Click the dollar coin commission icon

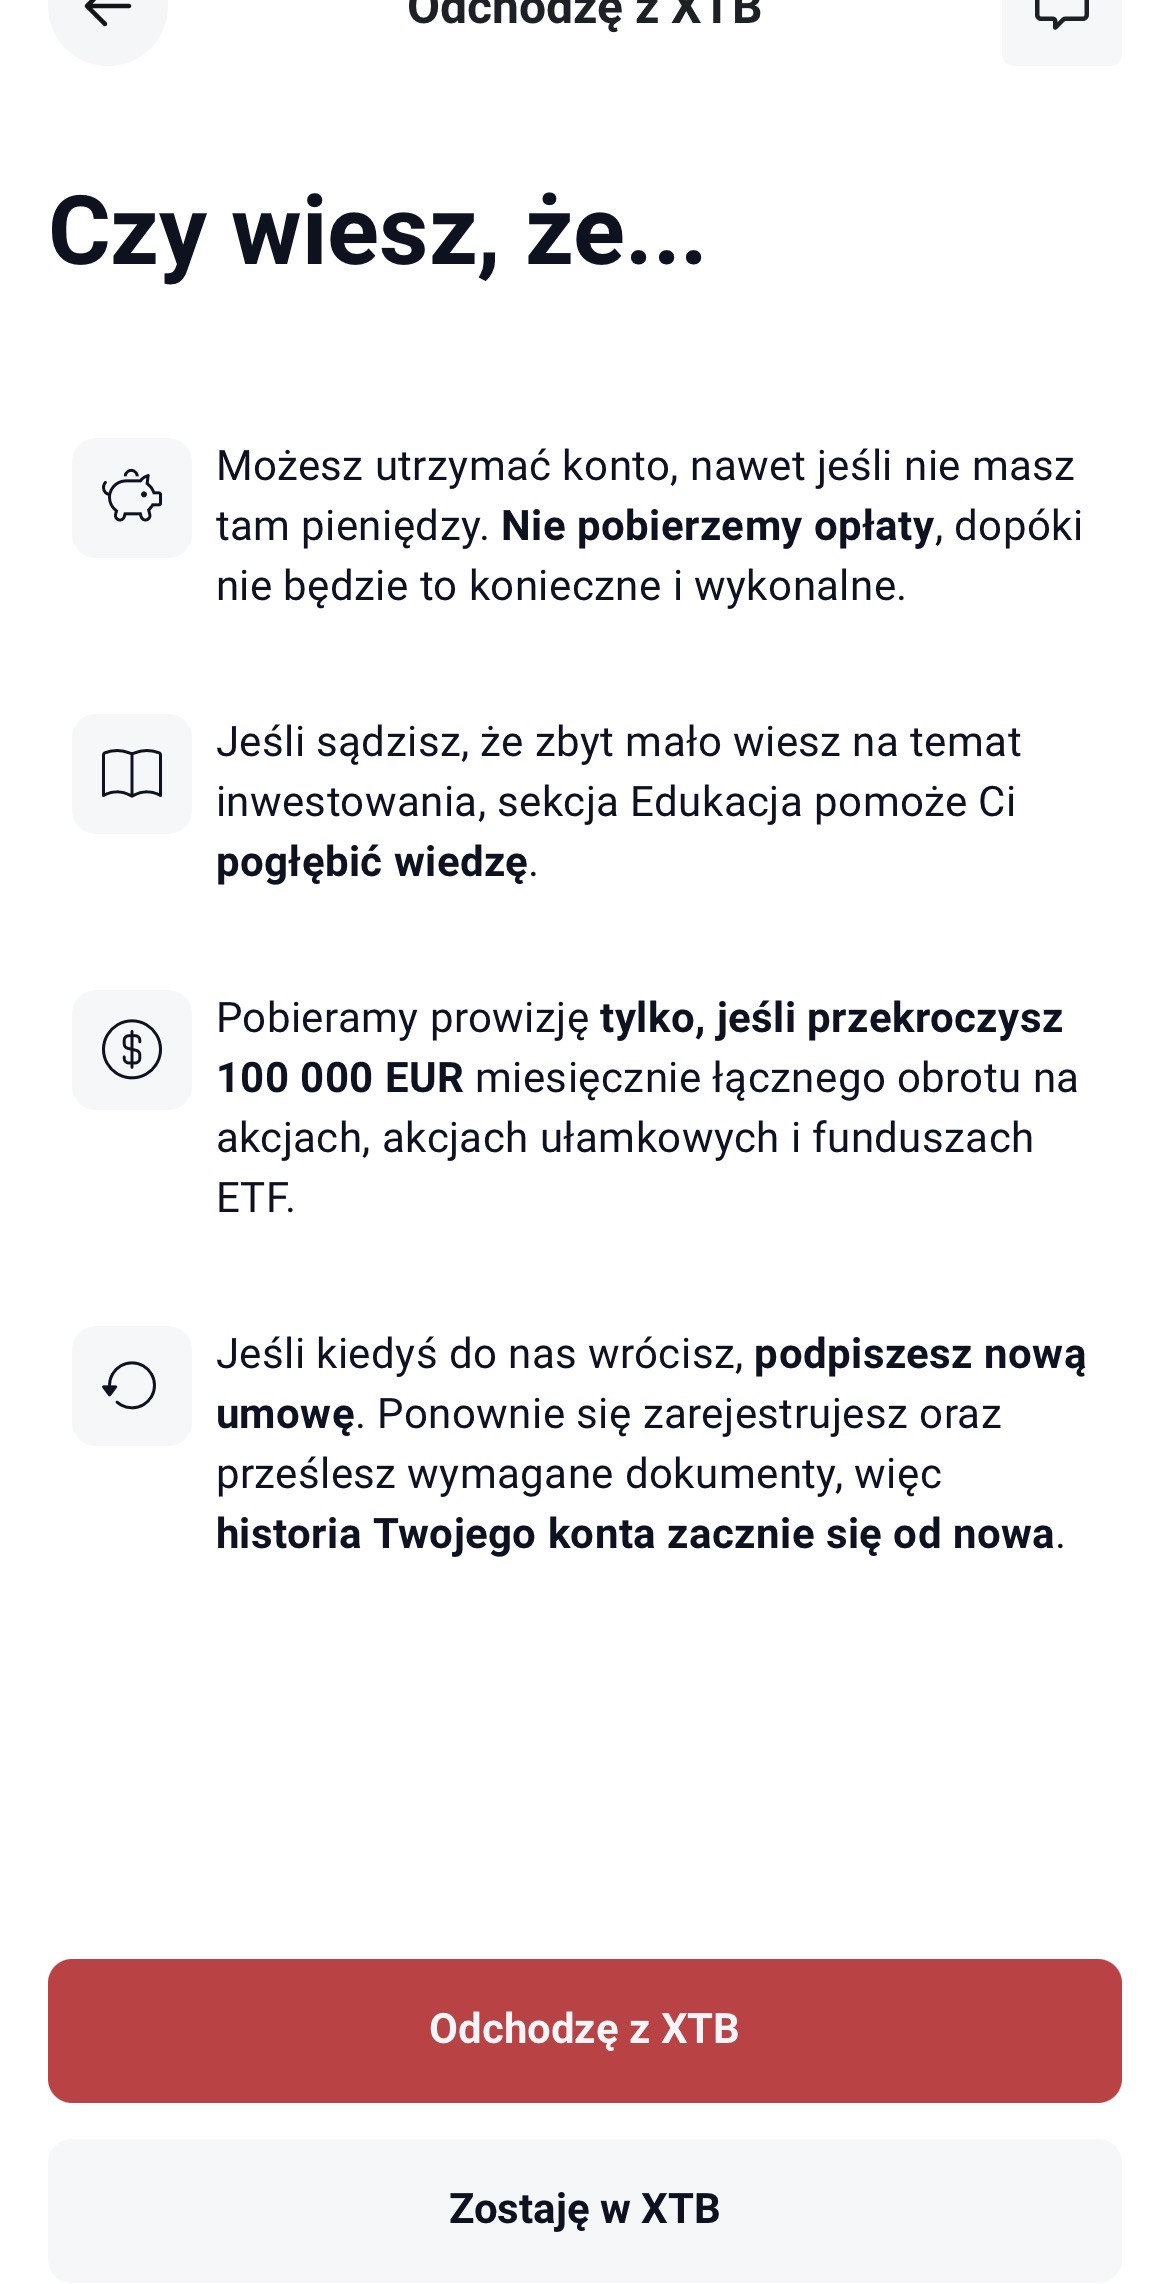tap(132, 1049)
